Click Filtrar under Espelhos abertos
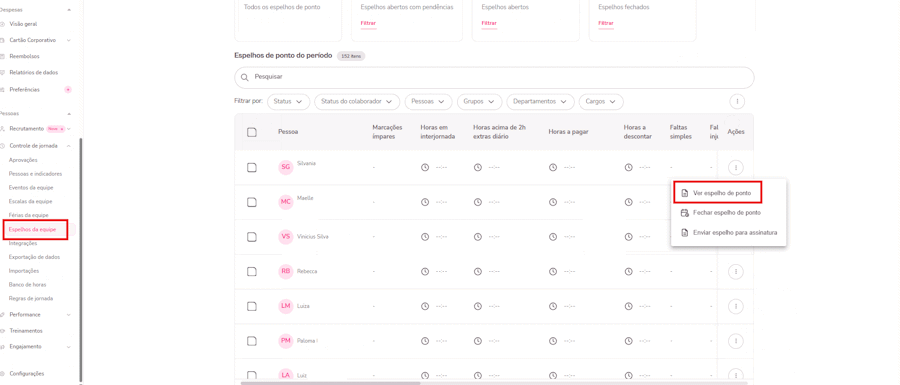This screenshot has height=385, width=900. pyautogui.click(x=488, y=24)
